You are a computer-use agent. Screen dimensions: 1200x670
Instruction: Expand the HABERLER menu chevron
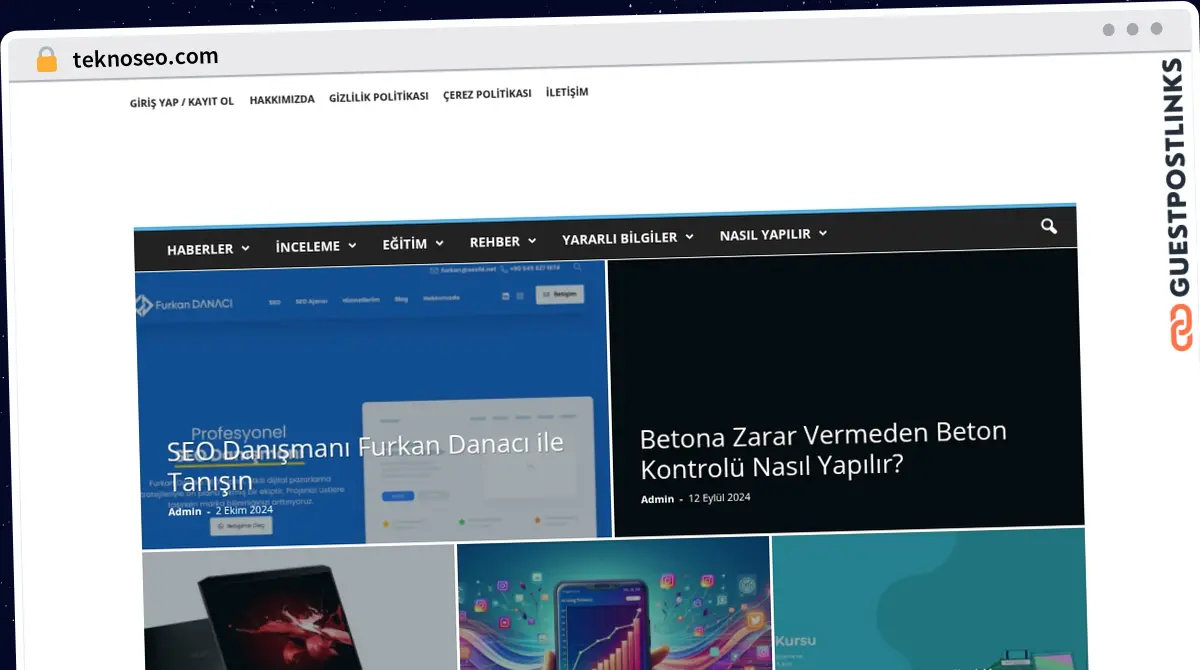(x=245, y=248)
